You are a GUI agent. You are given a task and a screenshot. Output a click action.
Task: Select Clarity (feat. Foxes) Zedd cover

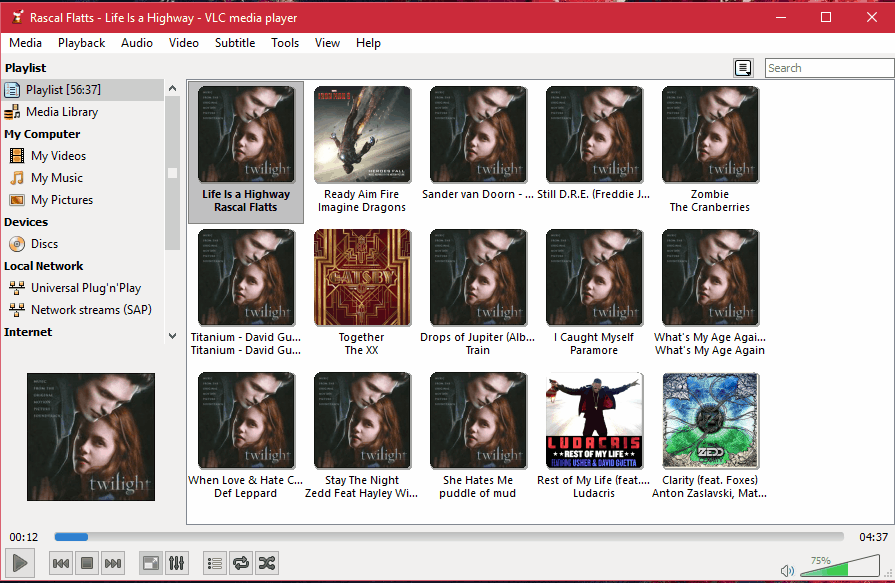710,421
